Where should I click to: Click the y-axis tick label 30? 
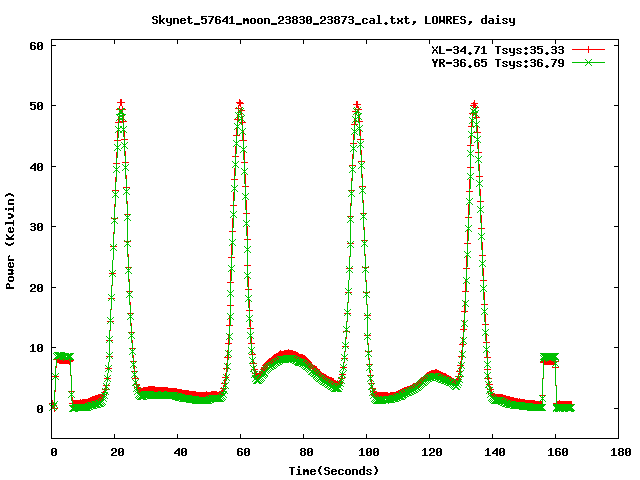pos(36,227)
